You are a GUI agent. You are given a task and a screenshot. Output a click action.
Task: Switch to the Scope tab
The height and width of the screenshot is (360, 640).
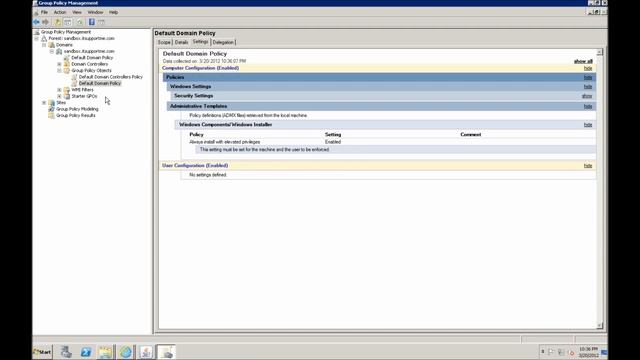click(164, 42)
